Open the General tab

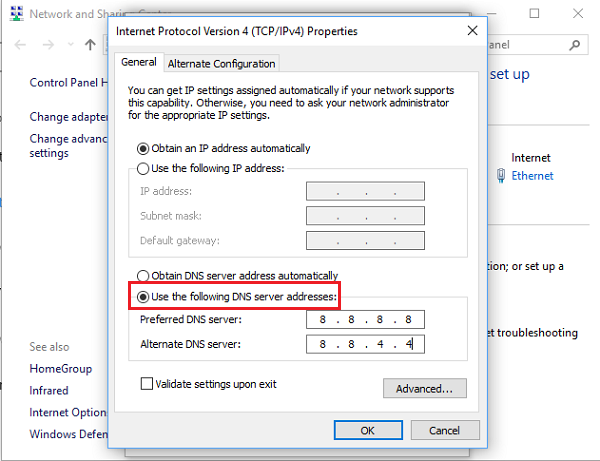click(x=139, y=63)
